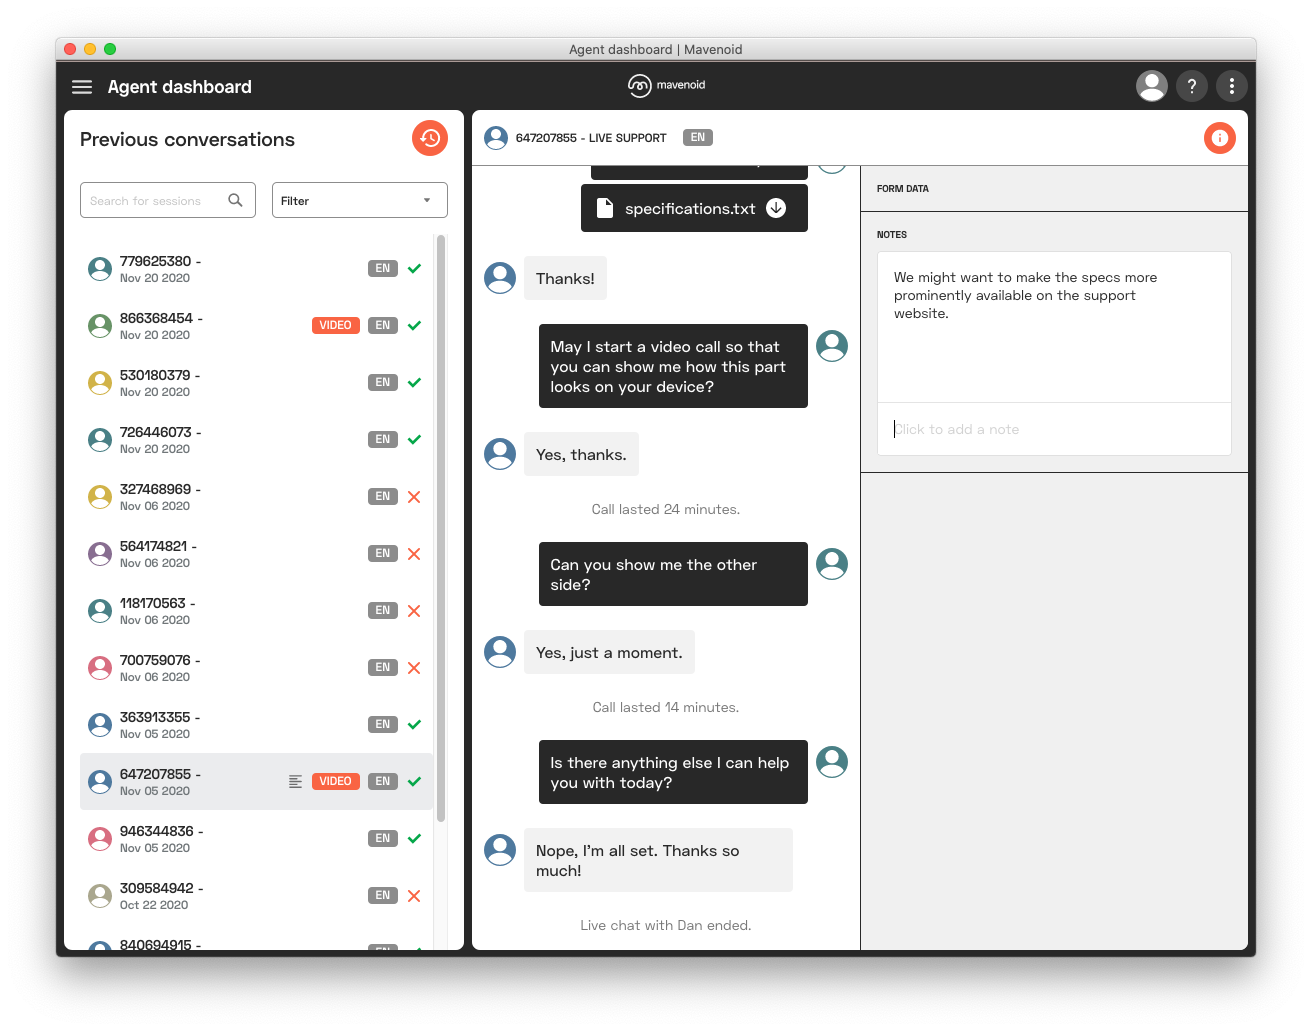Click the orange history icon in Previous conversations
The image size is (1312, 1031).
[430, 138]
